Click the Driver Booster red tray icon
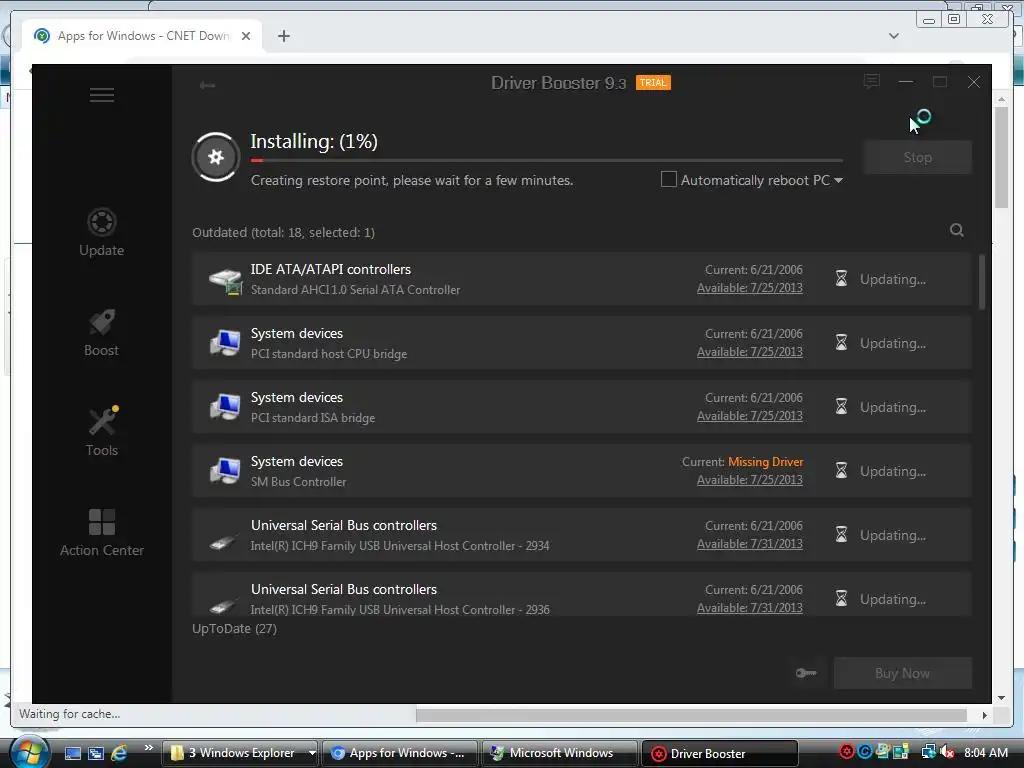Image resolution: width=1024 pixels, height=768 pixels. tap(846, 752)
